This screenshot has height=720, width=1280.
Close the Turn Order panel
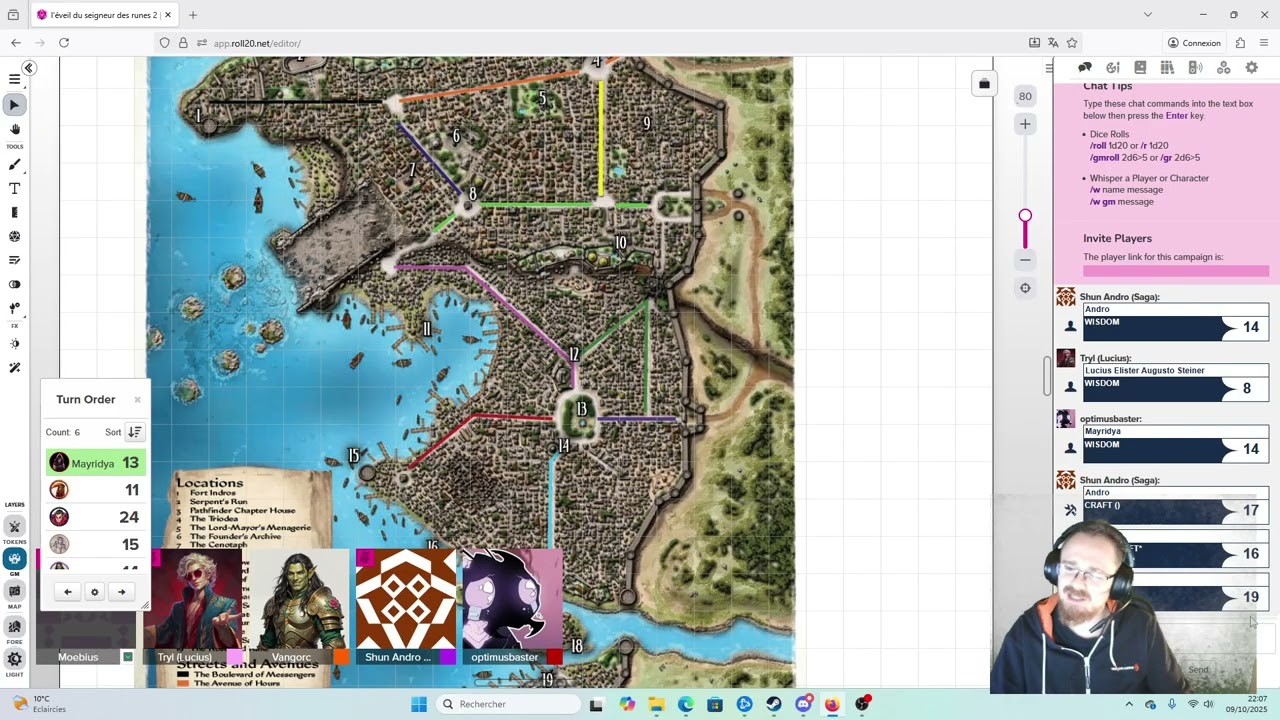click(x=137, y=400)
